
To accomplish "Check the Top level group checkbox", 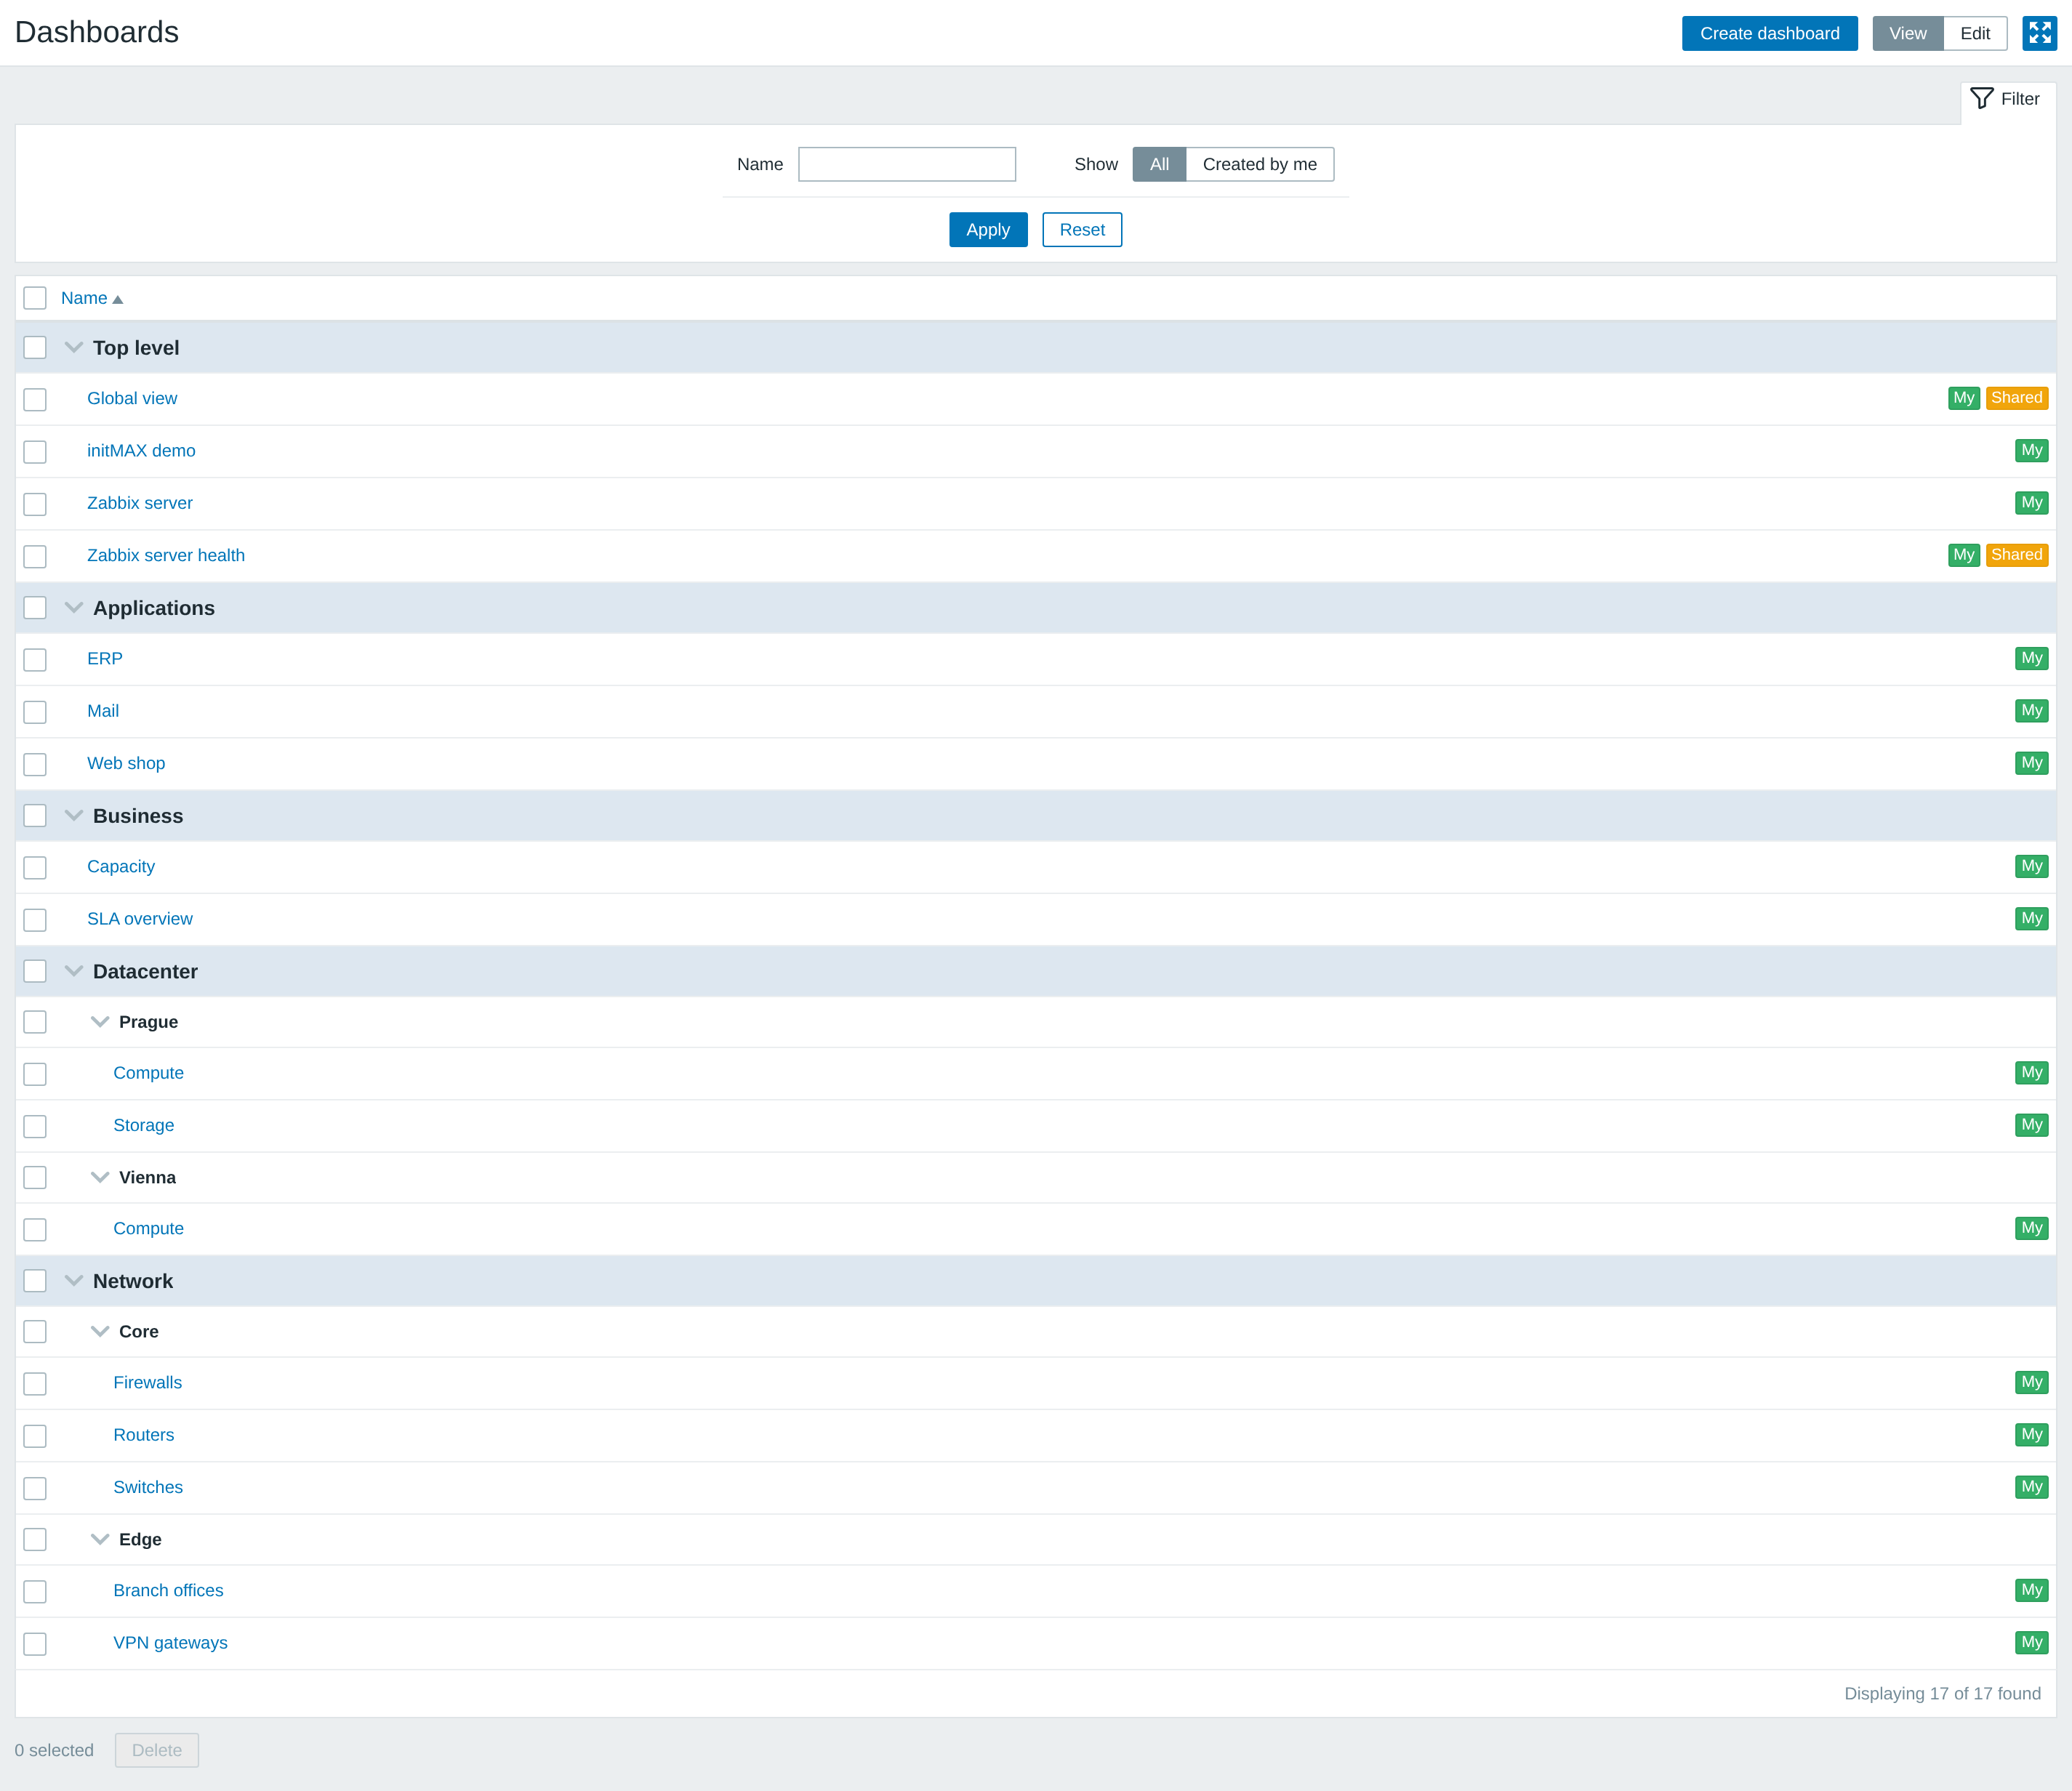I will [35, 348].
